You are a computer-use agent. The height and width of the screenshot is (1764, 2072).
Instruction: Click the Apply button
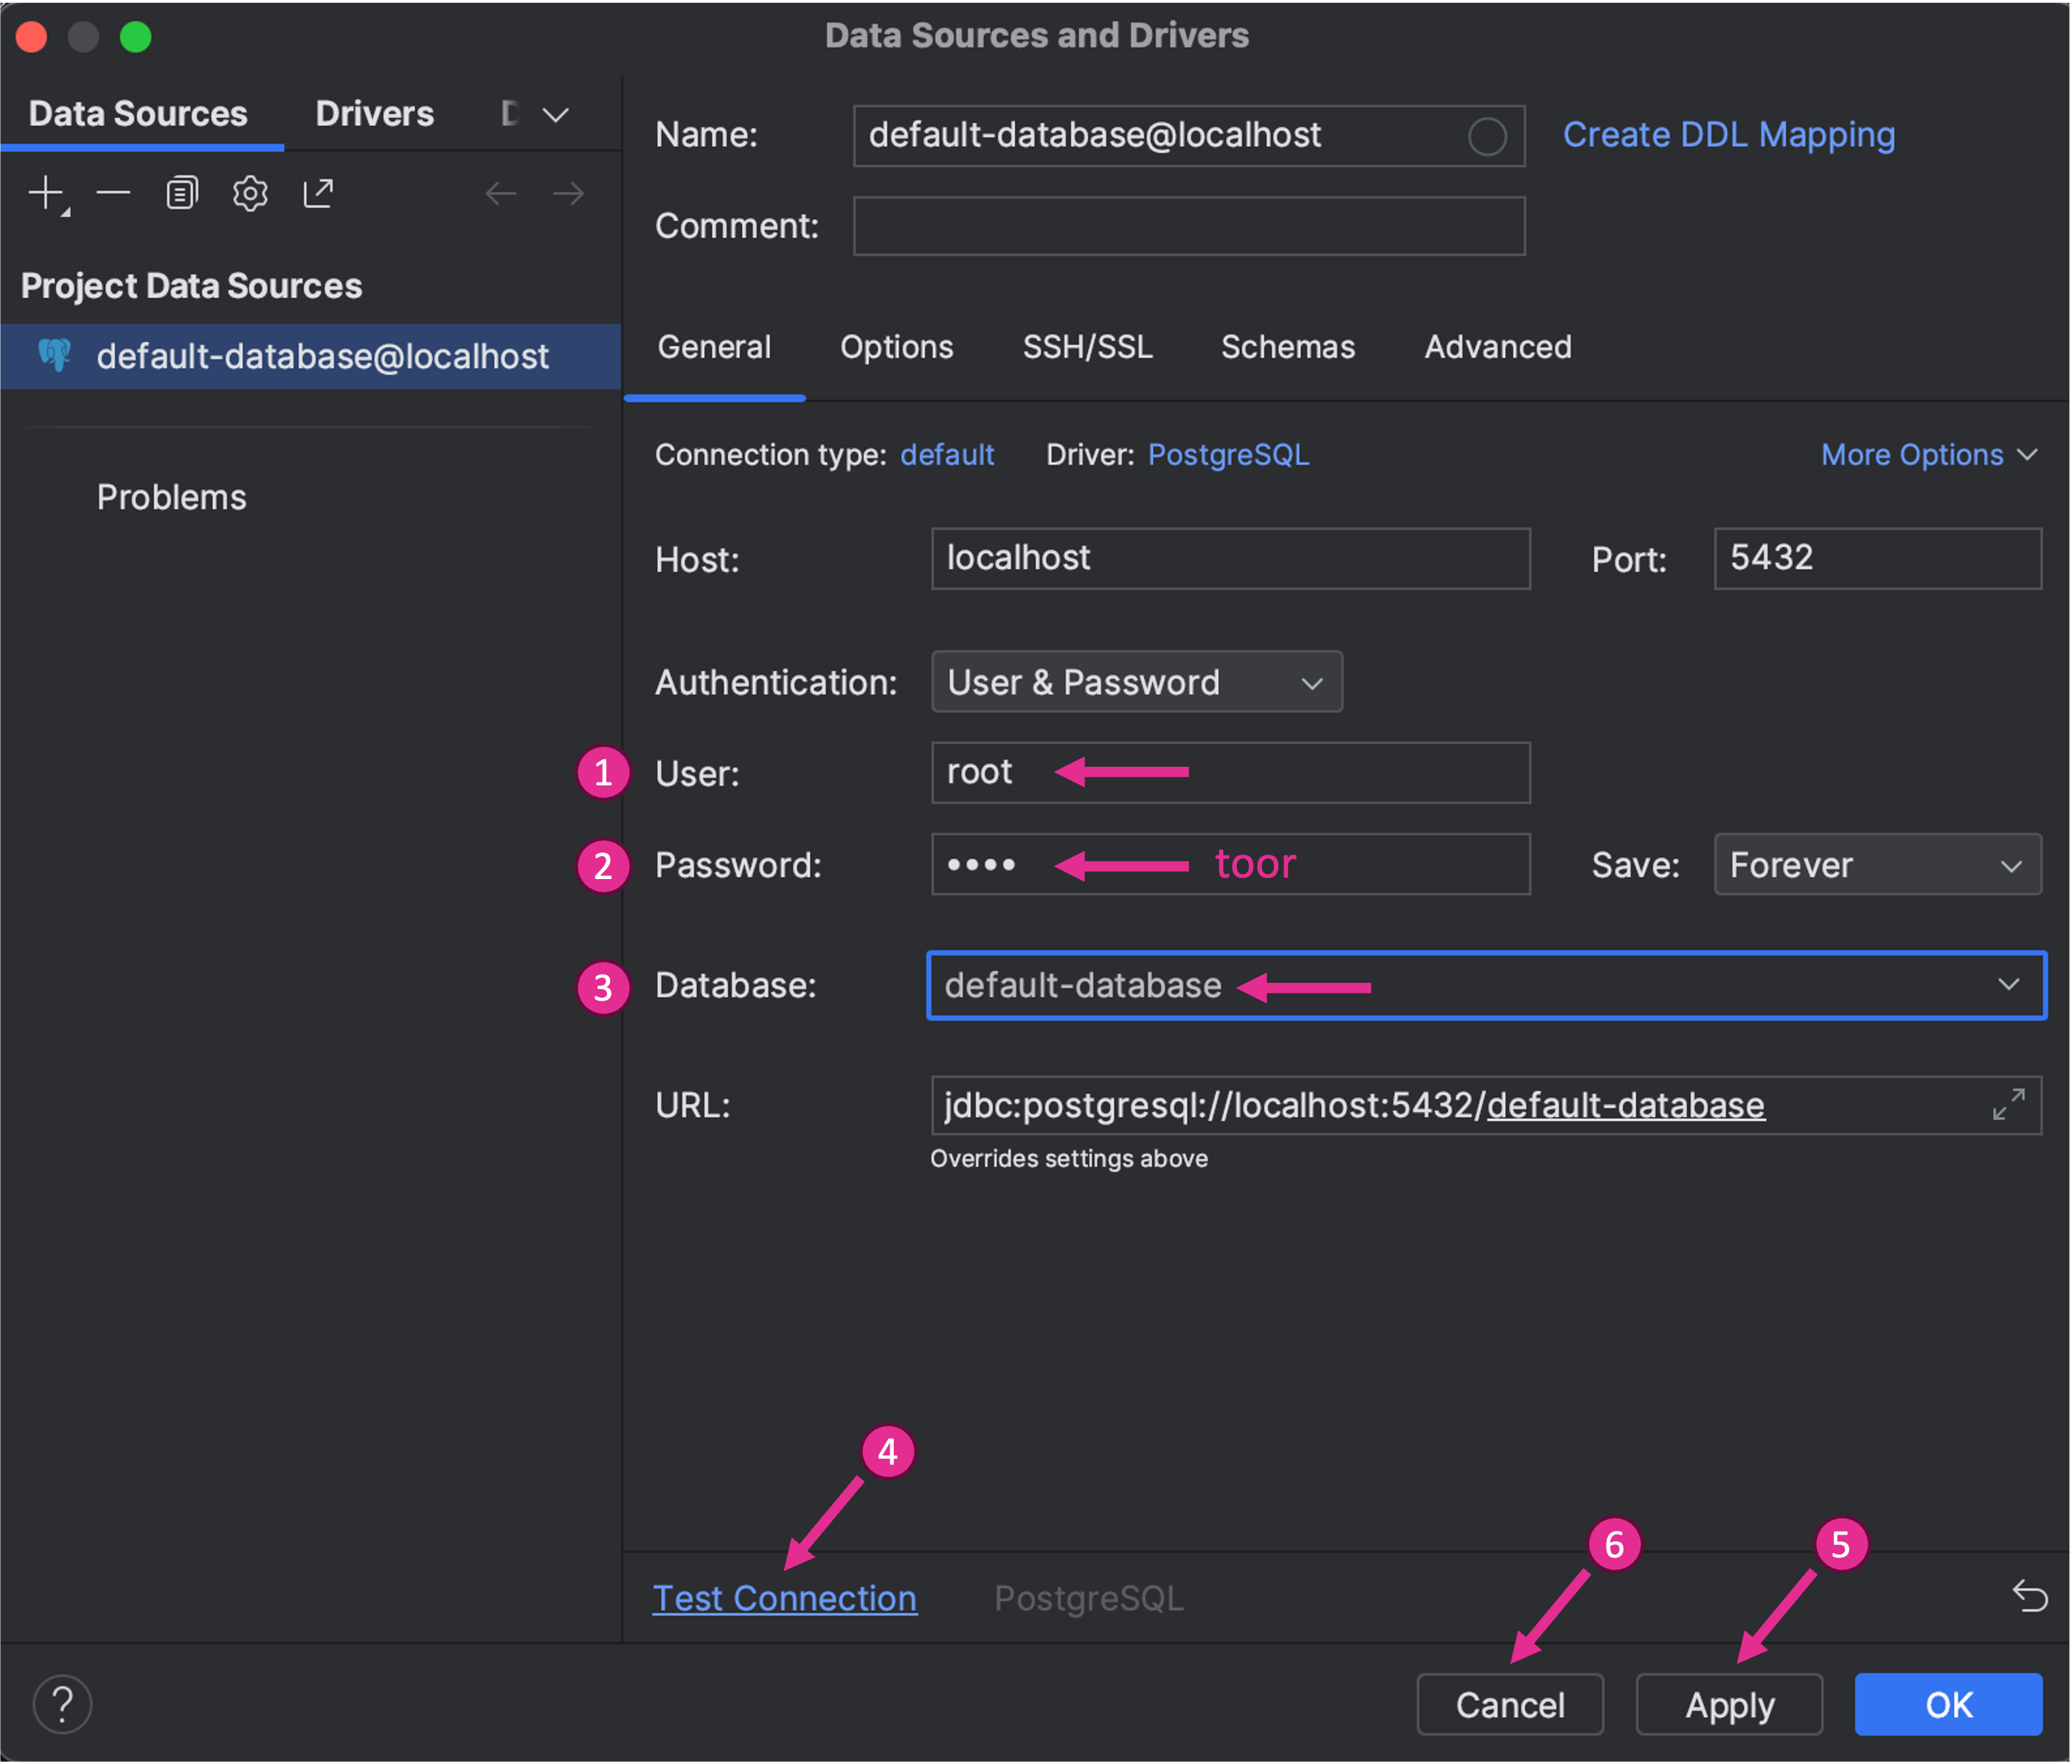tap(1729, 1704)
